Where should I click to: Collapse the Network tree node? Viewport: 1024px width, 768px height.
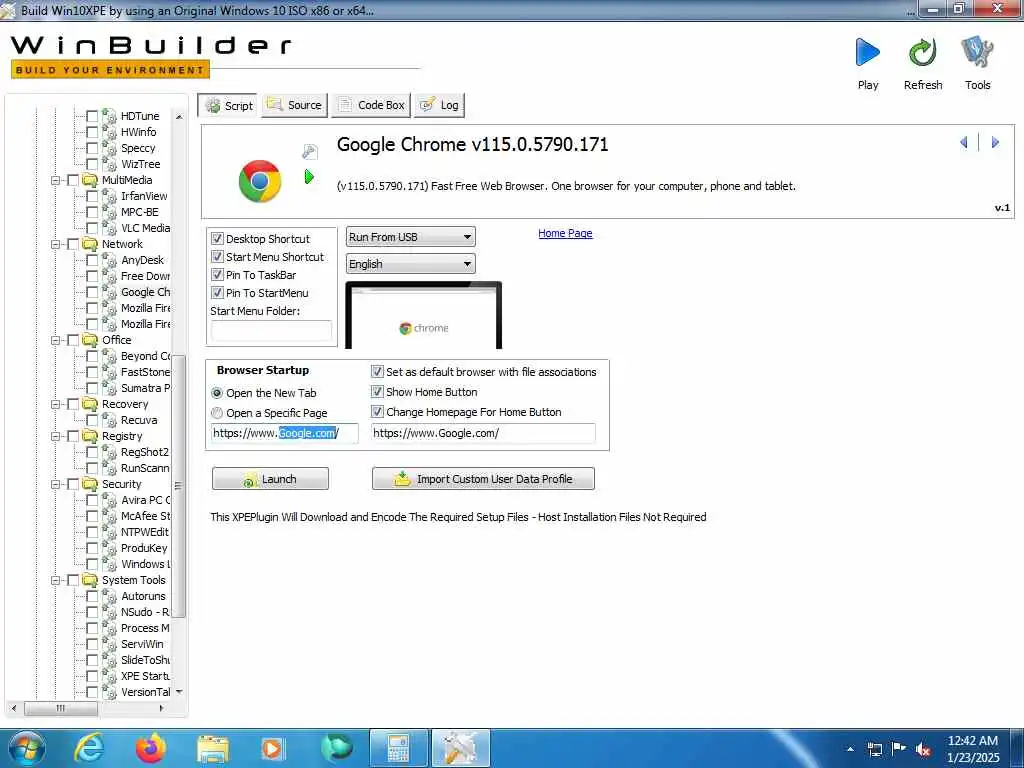pos(56,244)
